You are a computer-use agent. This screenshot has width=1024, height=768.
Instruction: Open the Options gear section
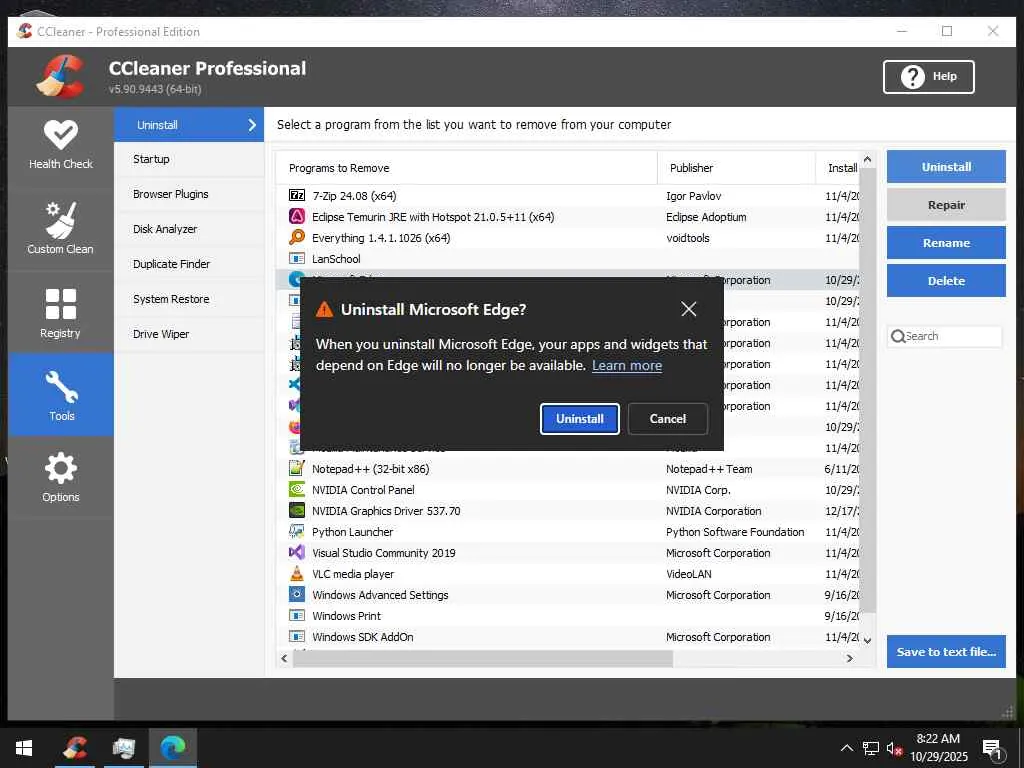point(61,477)
